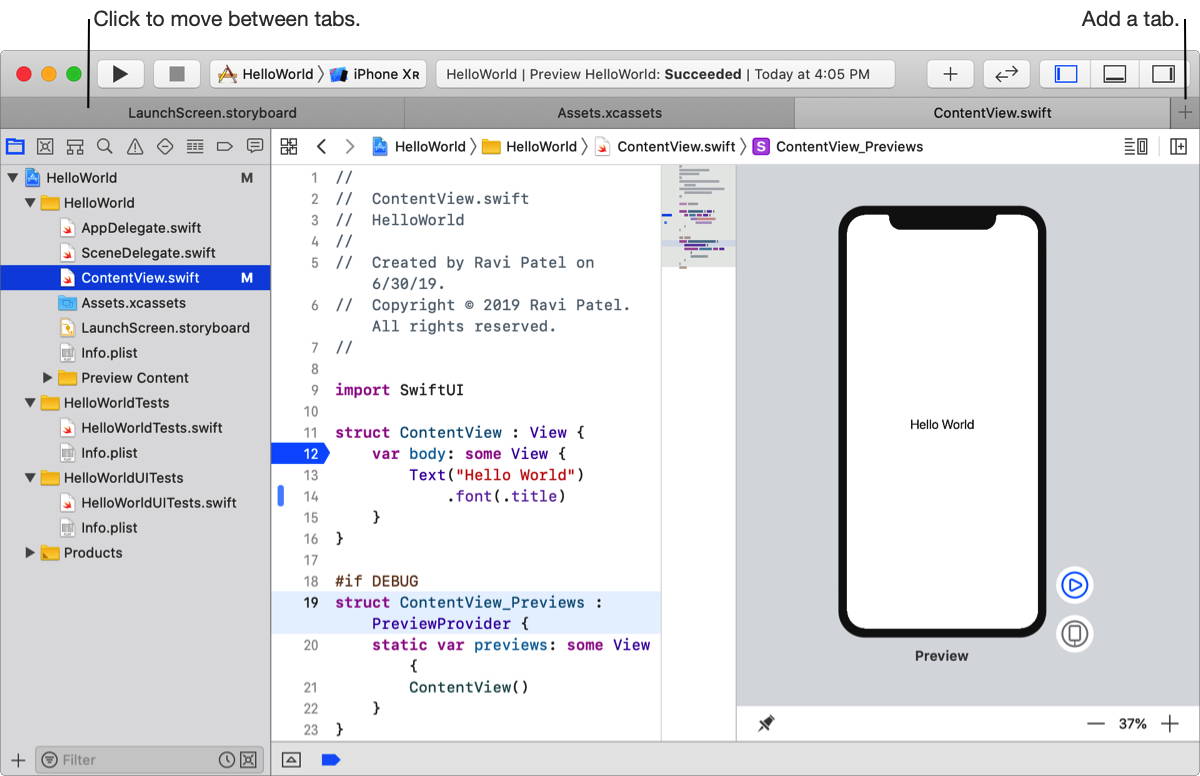This screenshot has width=1200, height=776.
Task: Select ContentView.swift file in navigator
Action: coord(135,278)
